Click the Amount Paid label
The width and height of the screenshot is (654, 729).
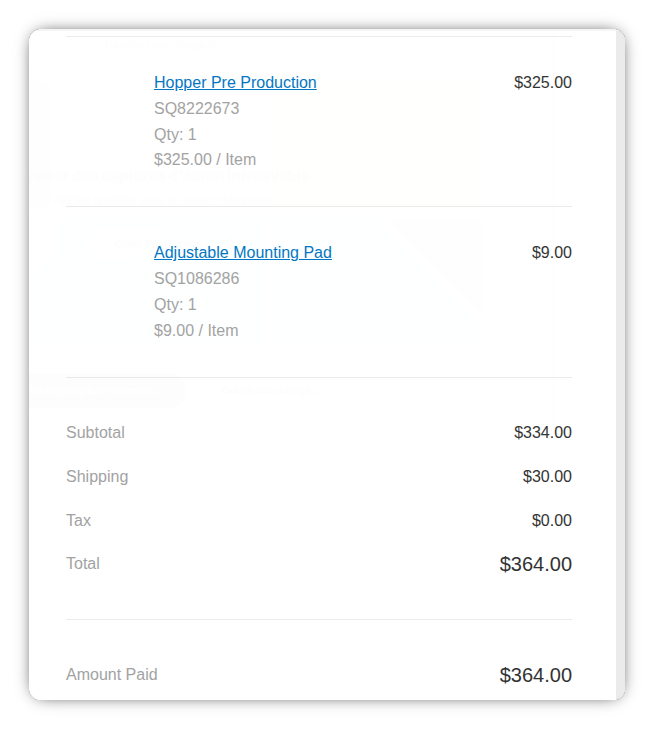tap(112, 674)
